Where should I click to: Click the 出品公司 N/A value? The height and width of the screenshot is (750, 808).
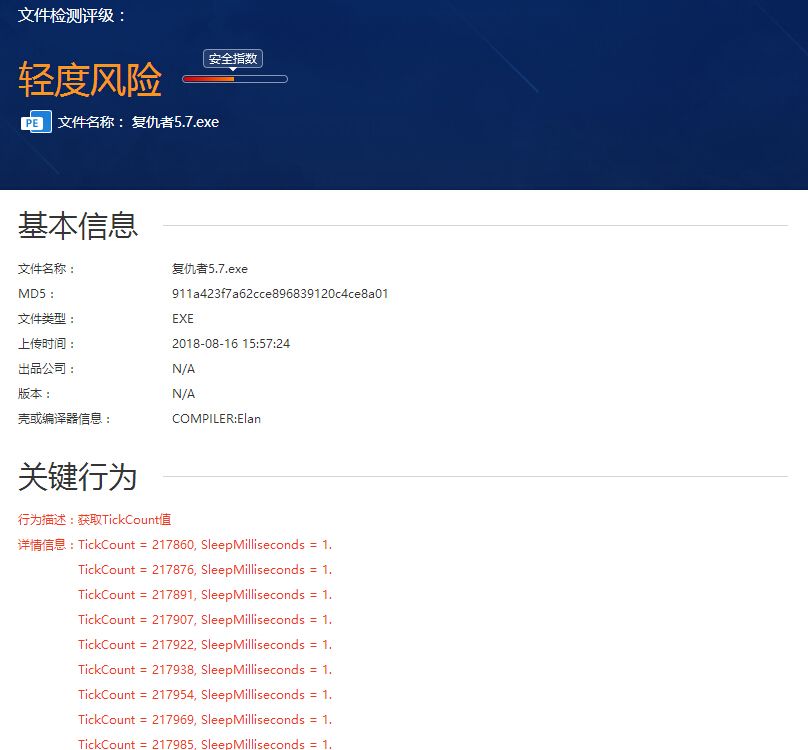[x=183, y=369]
